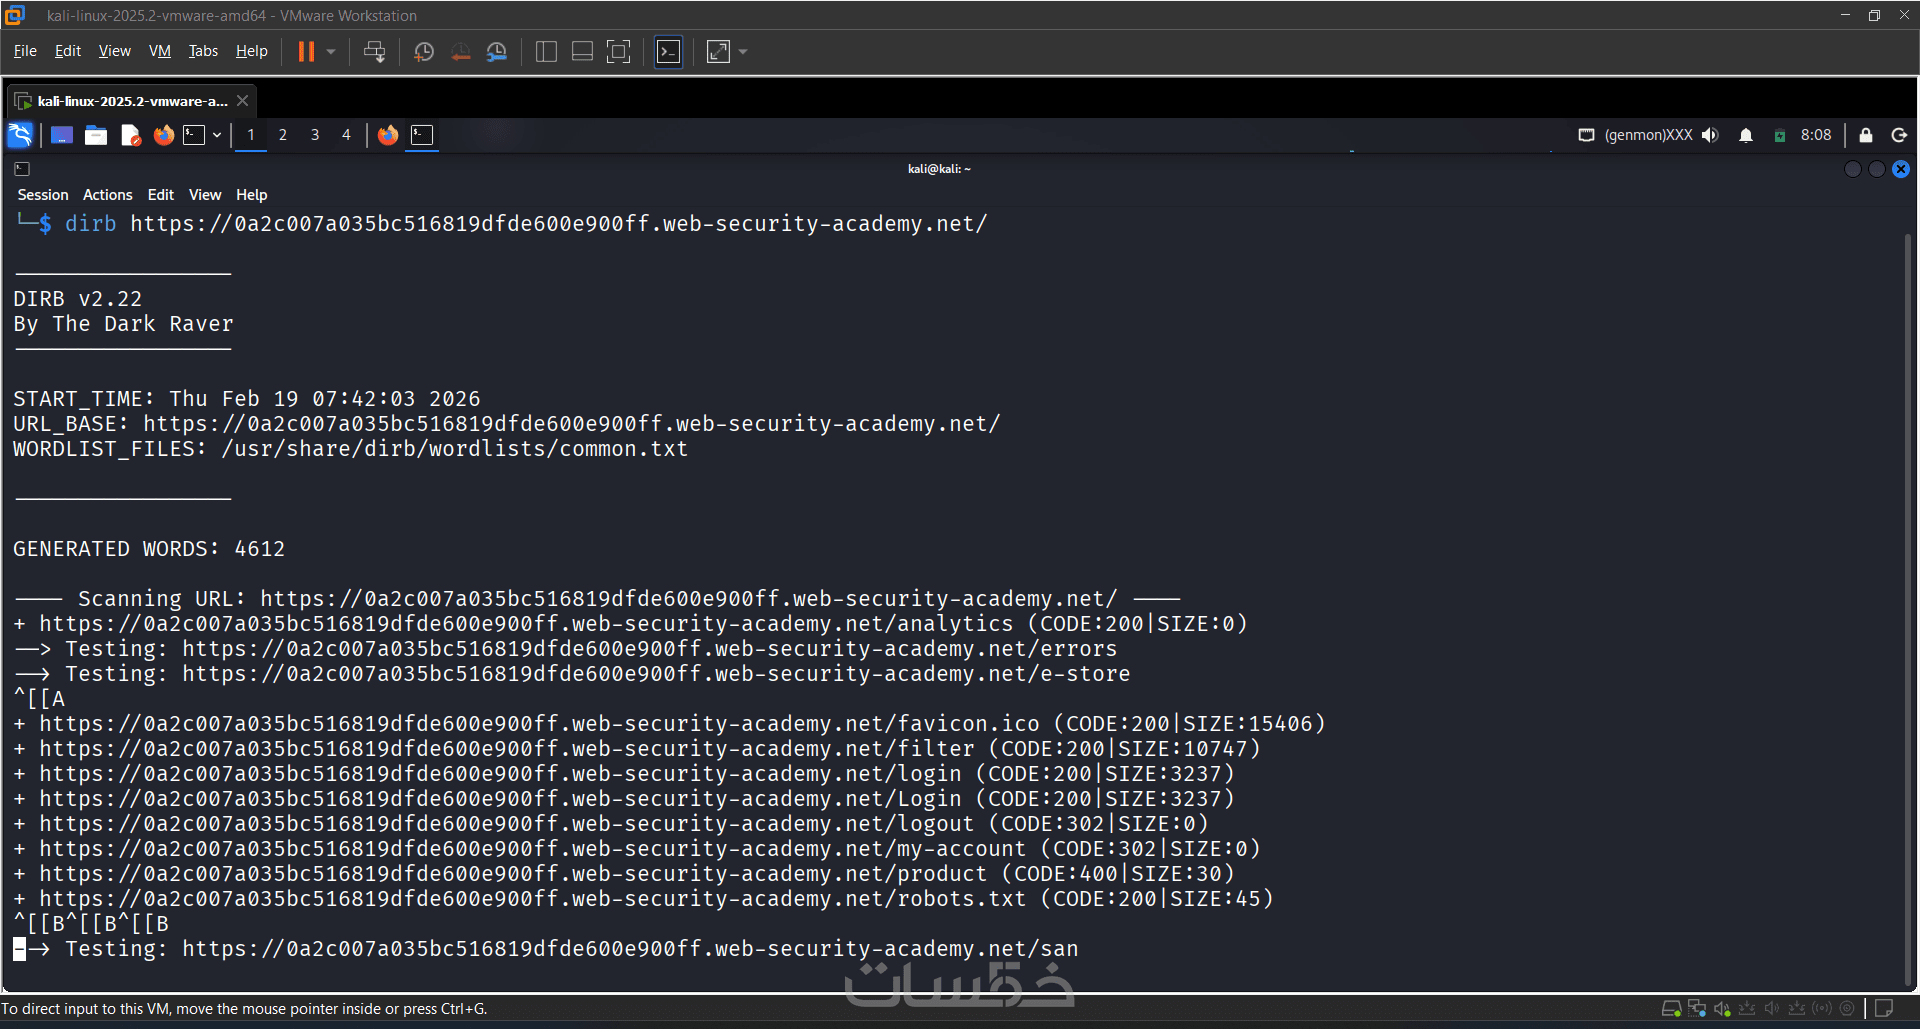Switch to the running Firefox window
The image size is (1920, 1029).
pyautogui.click(x=388, y=135)
